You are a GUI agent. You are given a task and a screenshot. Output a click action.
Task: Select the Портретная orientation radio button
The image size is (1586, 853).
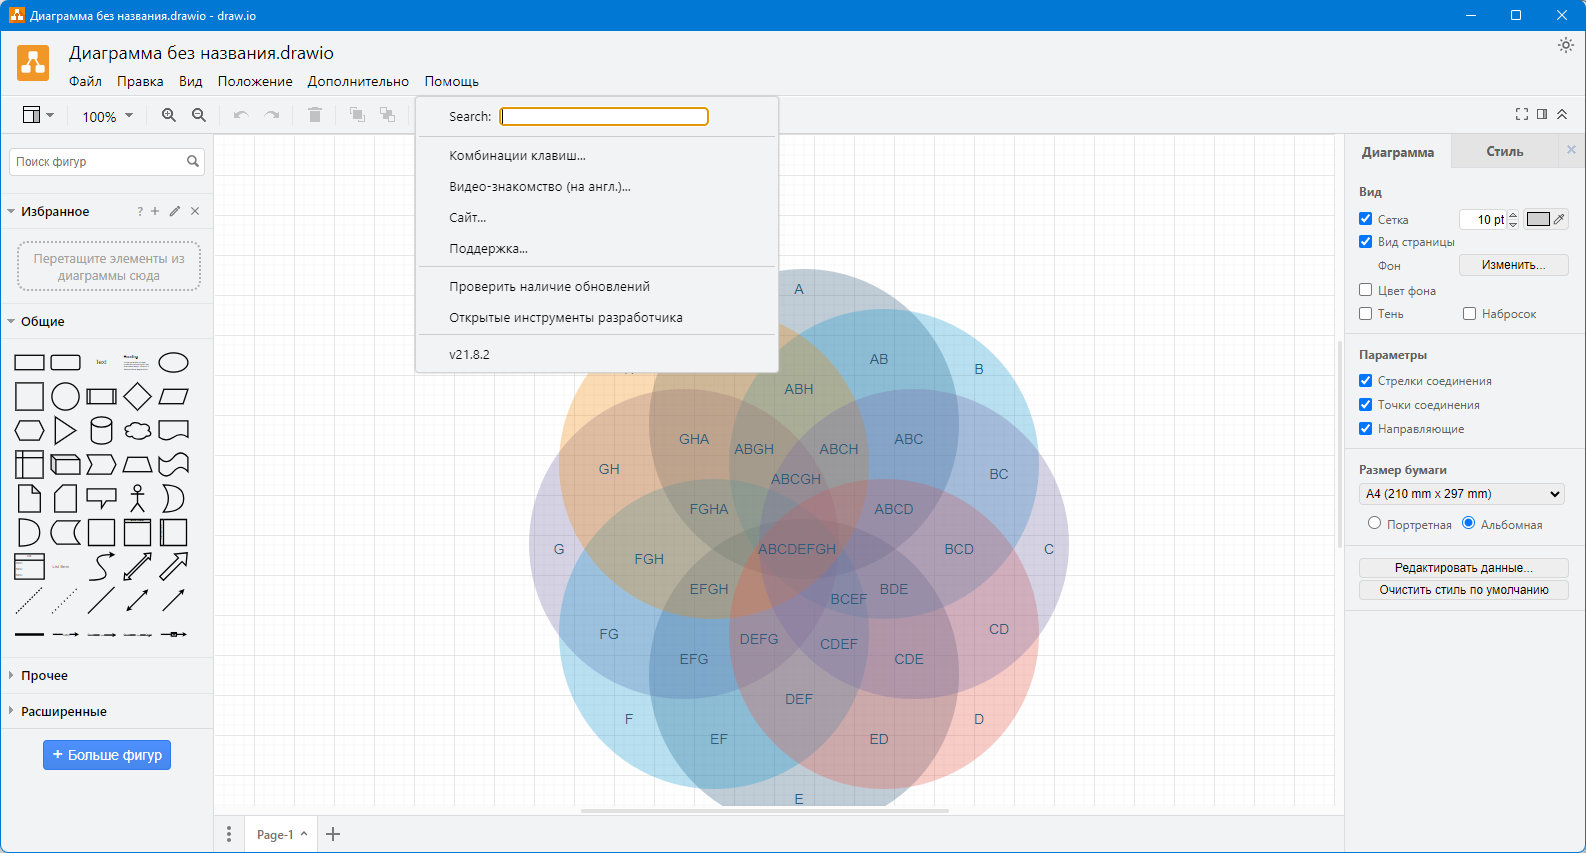1374,523
